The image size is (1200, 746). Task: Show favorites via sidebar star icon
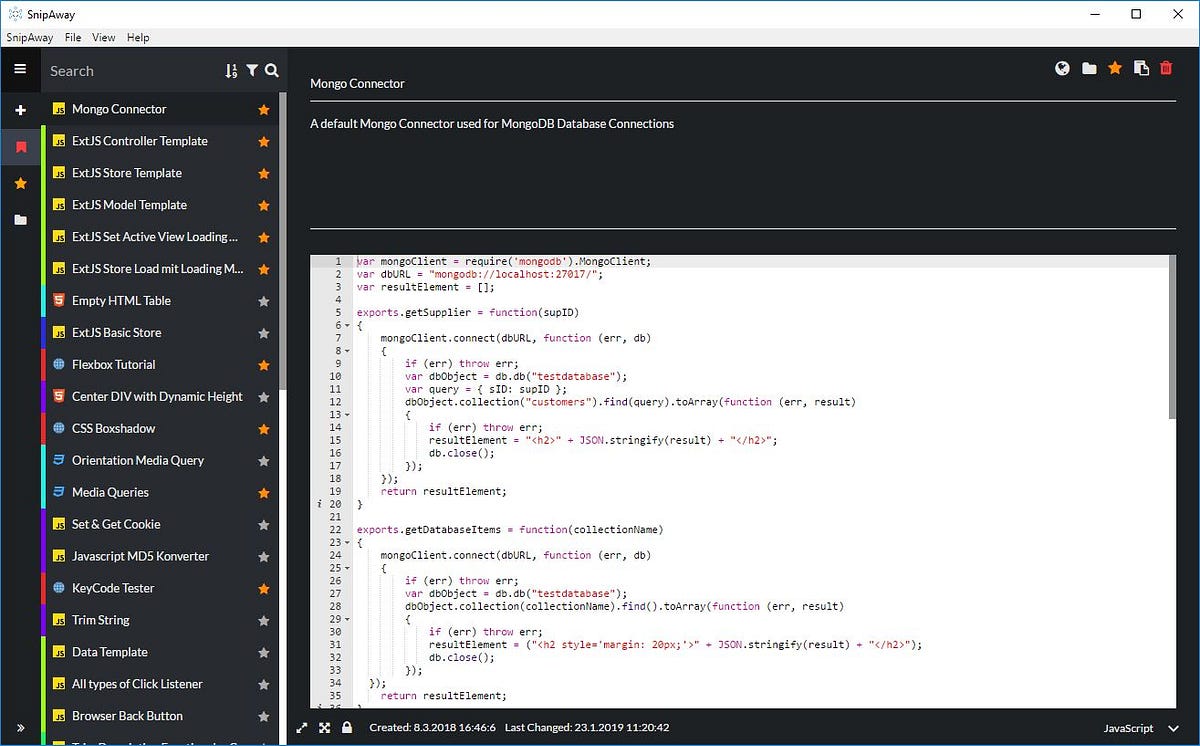20,183
